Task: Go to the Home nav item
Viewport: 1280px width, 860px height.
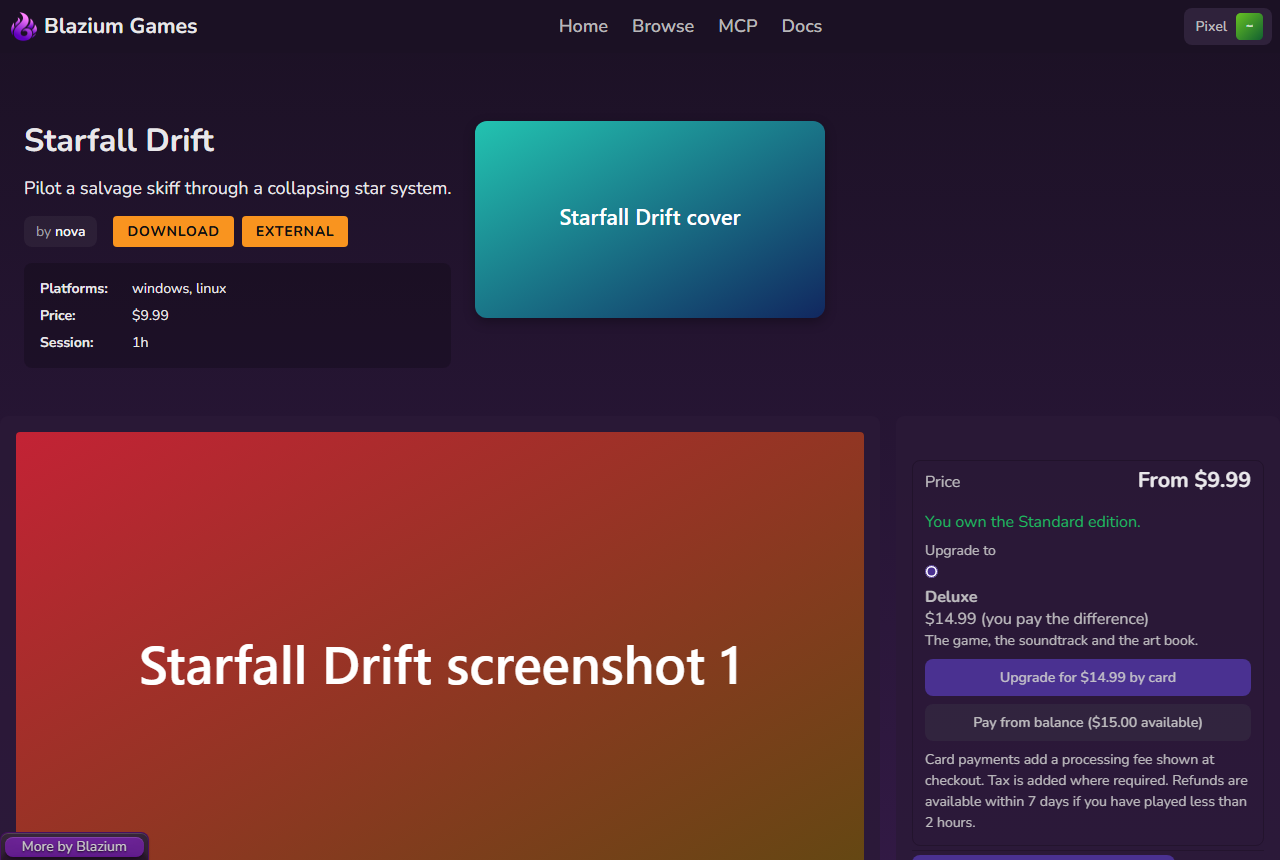Action: tap(583, 26)
